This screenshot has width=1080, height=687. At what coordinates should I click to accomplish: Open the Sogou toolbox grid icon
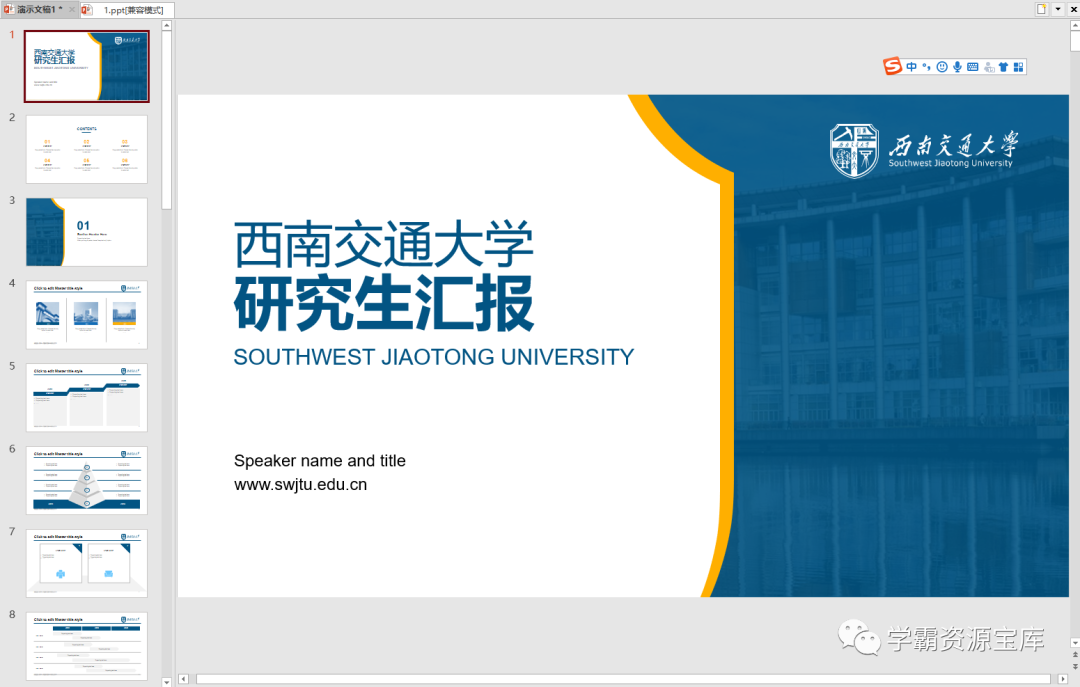[x=1020, y=66]
